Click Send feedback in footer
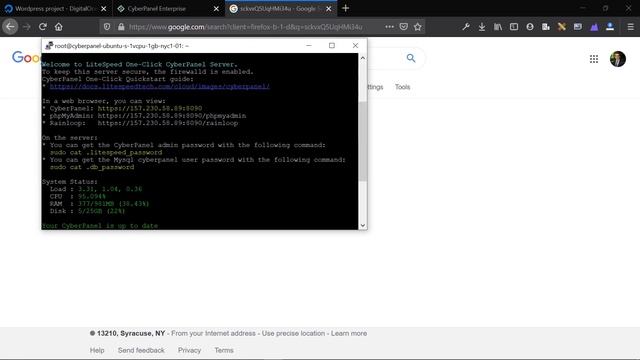The image size is (640, 360). pos(141,350)
